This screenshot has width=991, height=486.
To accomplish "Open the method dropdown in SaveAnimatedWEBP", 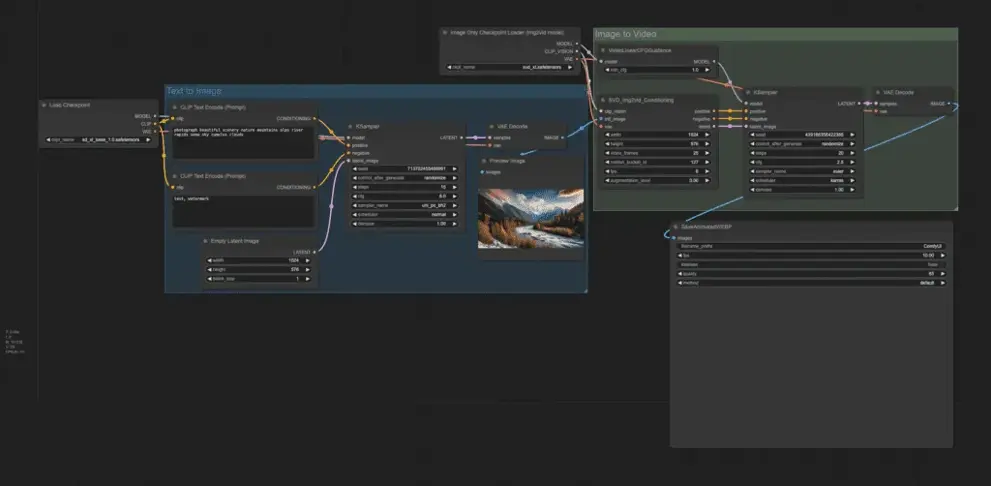I will 810,282.
